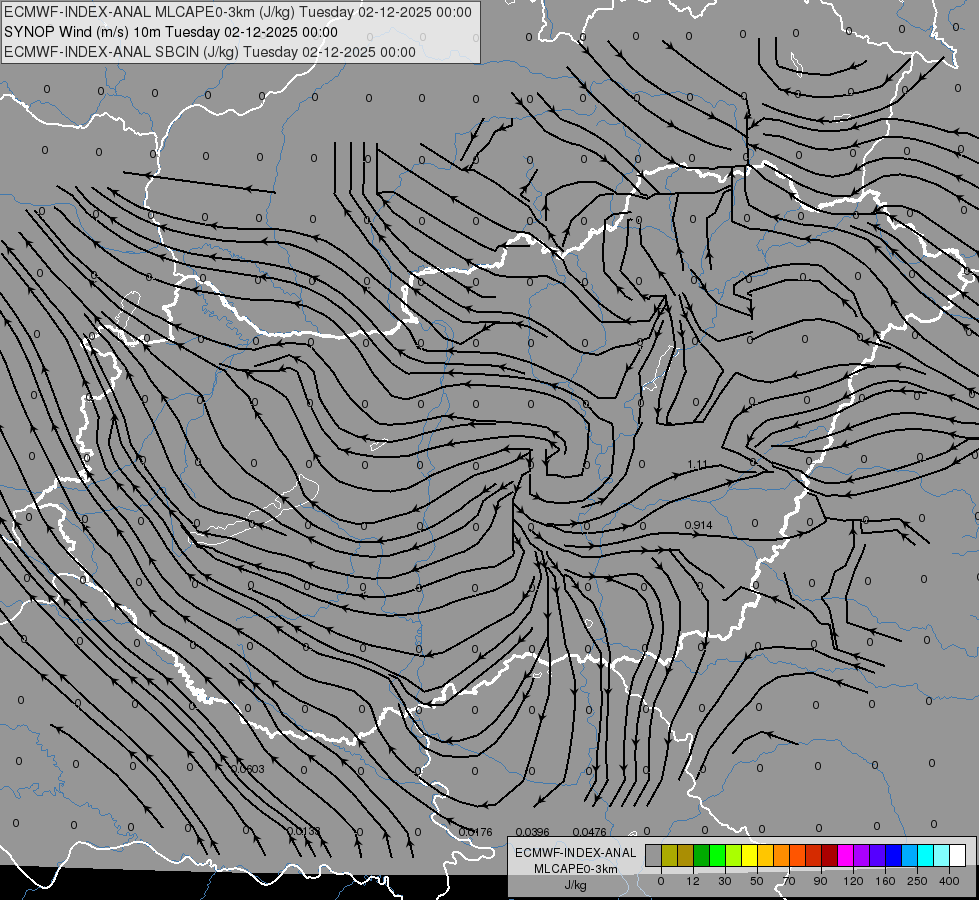
Task: Select the gray legend swatch
Action: point(653,855)
